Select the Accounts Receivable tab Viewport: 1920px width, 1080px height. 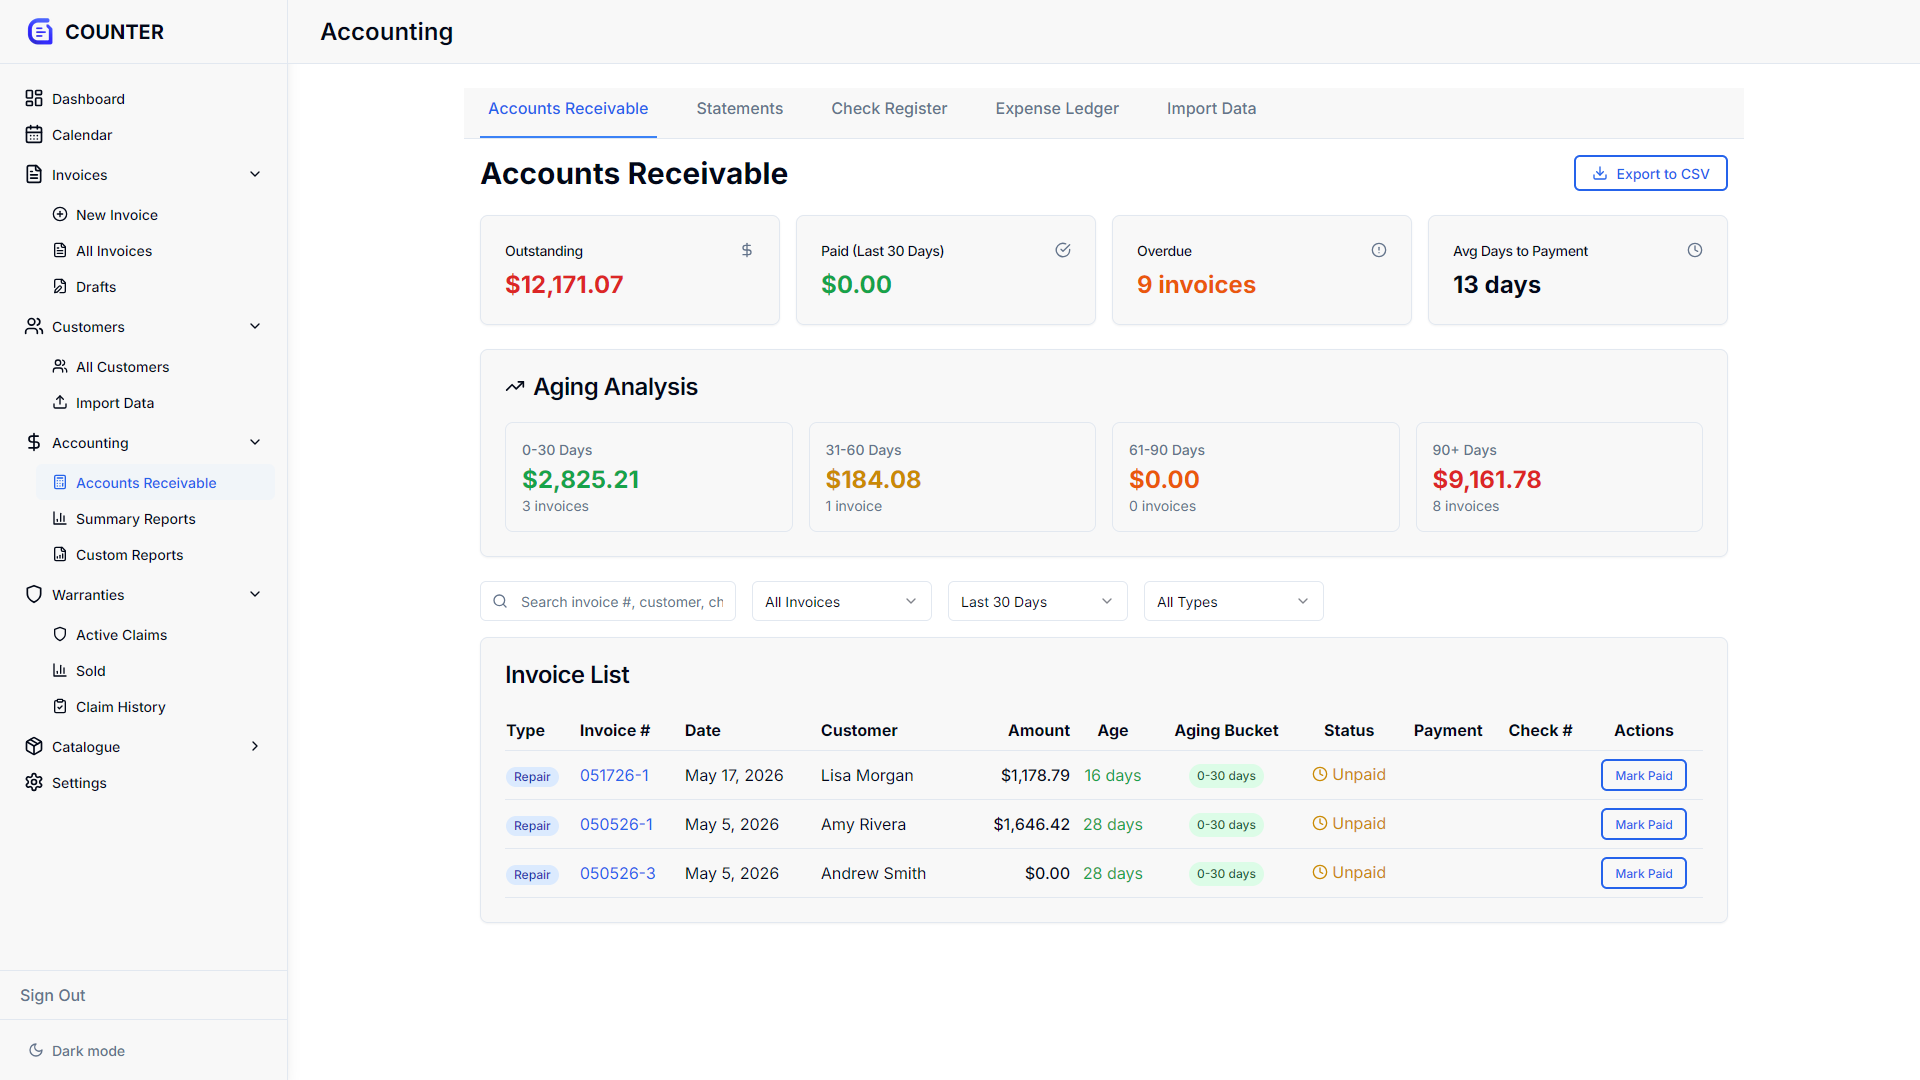pos(567,108)
